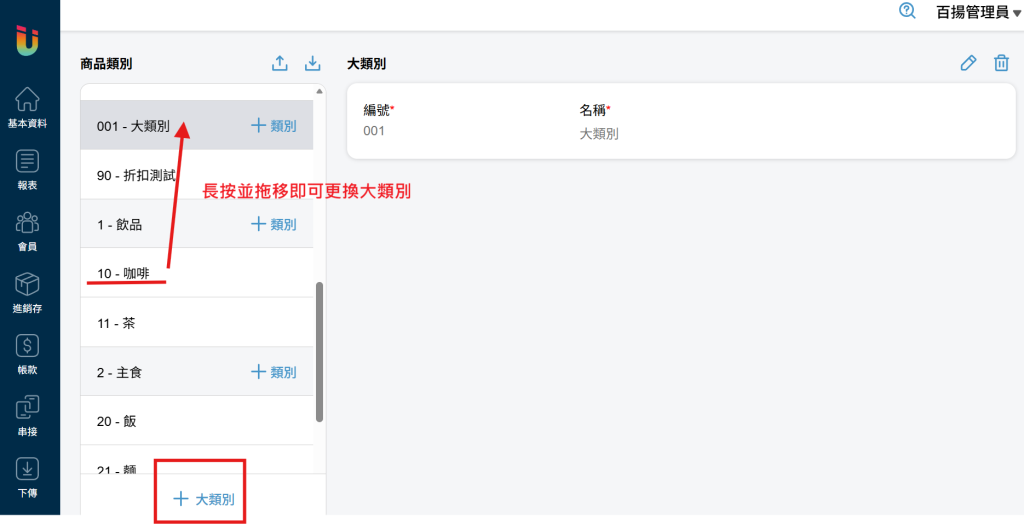This screenshot has height=524, width=1024.
Task: Click 類別 add button beside 001 - 大類別
Action: (x=273, y=126)
